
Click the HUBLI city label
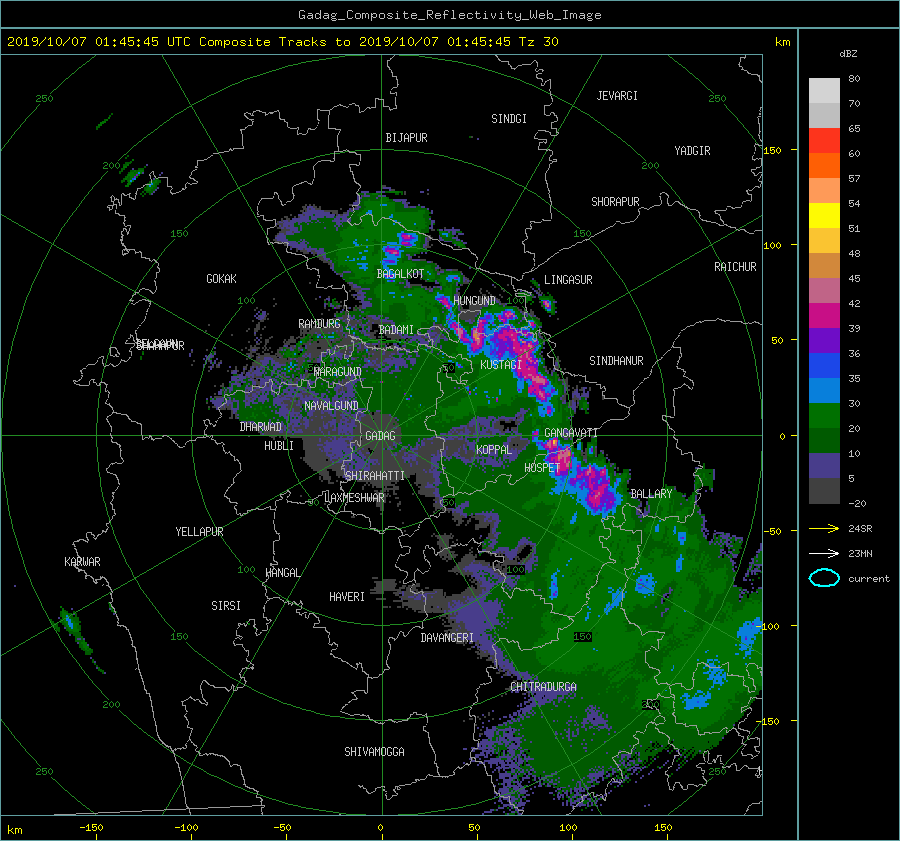tap(278, 445)
